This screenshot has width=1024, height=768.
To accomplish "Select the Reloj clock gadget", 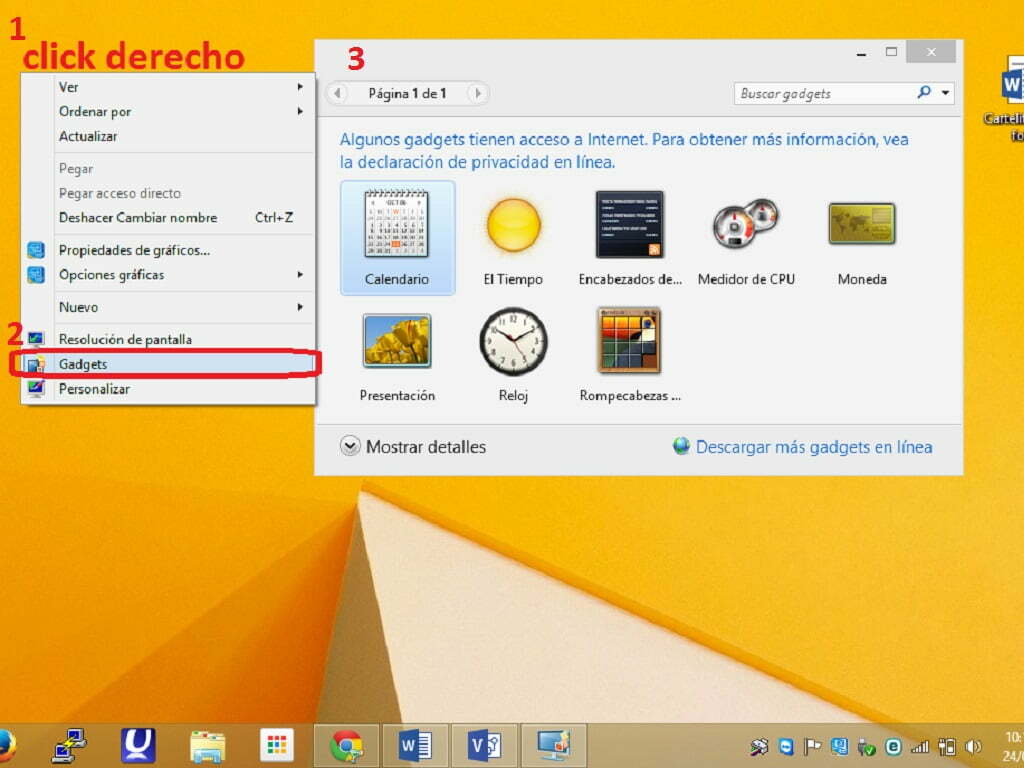I will [x=513, y=341].
